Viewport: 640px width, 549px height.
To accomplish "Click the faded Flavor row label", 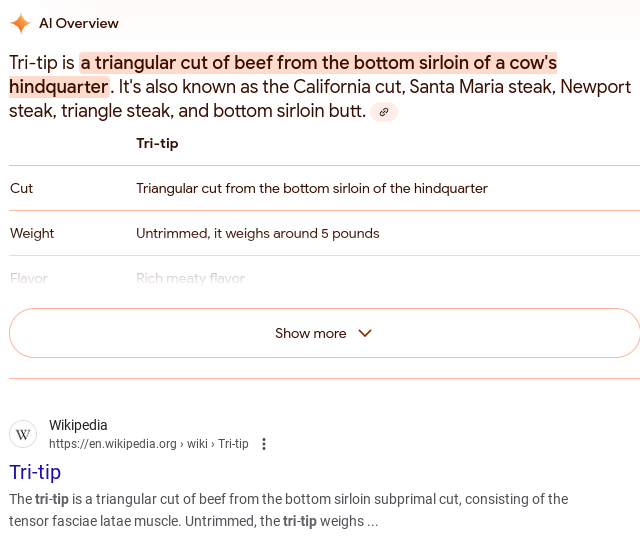I will tap(29, 278).
